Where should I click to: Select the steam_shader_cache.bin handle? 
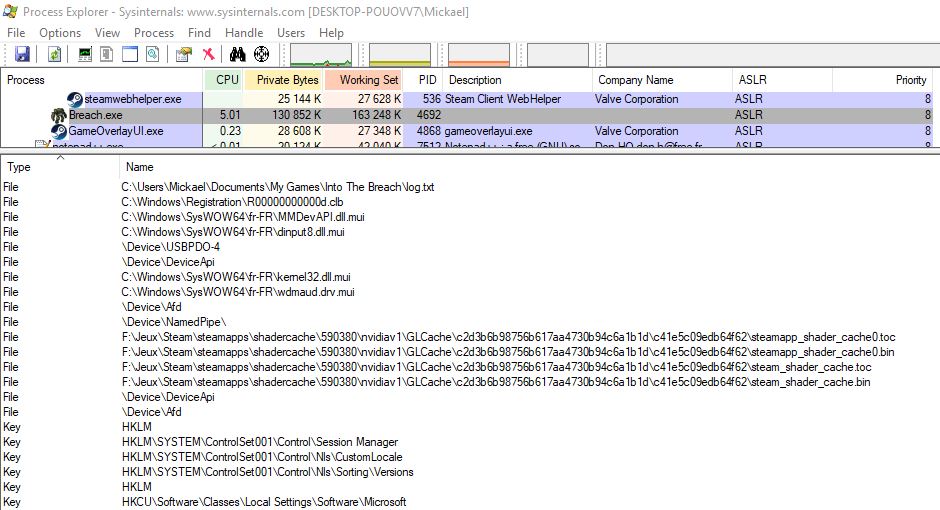(496, 382)
